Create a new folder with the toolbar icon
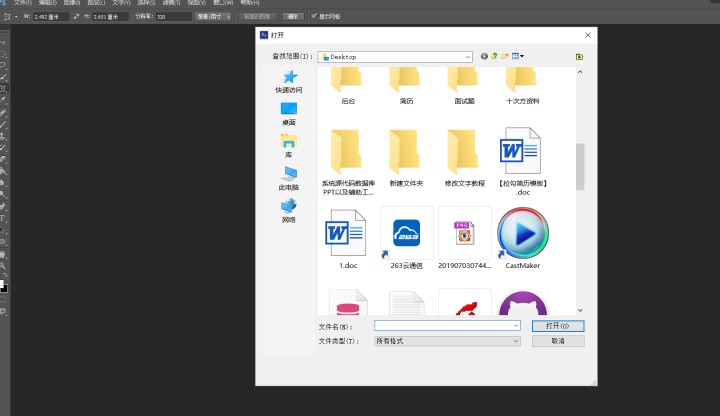Image resolution: width=720 pixels, height=416 pixels. pyautogui.click(x=505, y=56)
